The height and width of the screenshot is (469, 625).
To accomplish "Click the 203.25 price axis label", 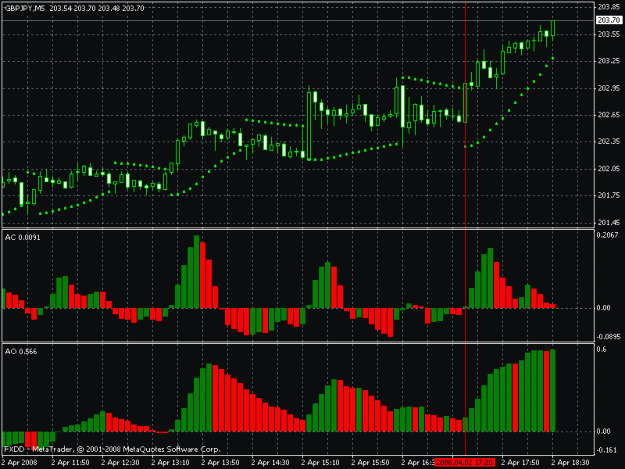I will pyautogui.click(x=609, y=61).
